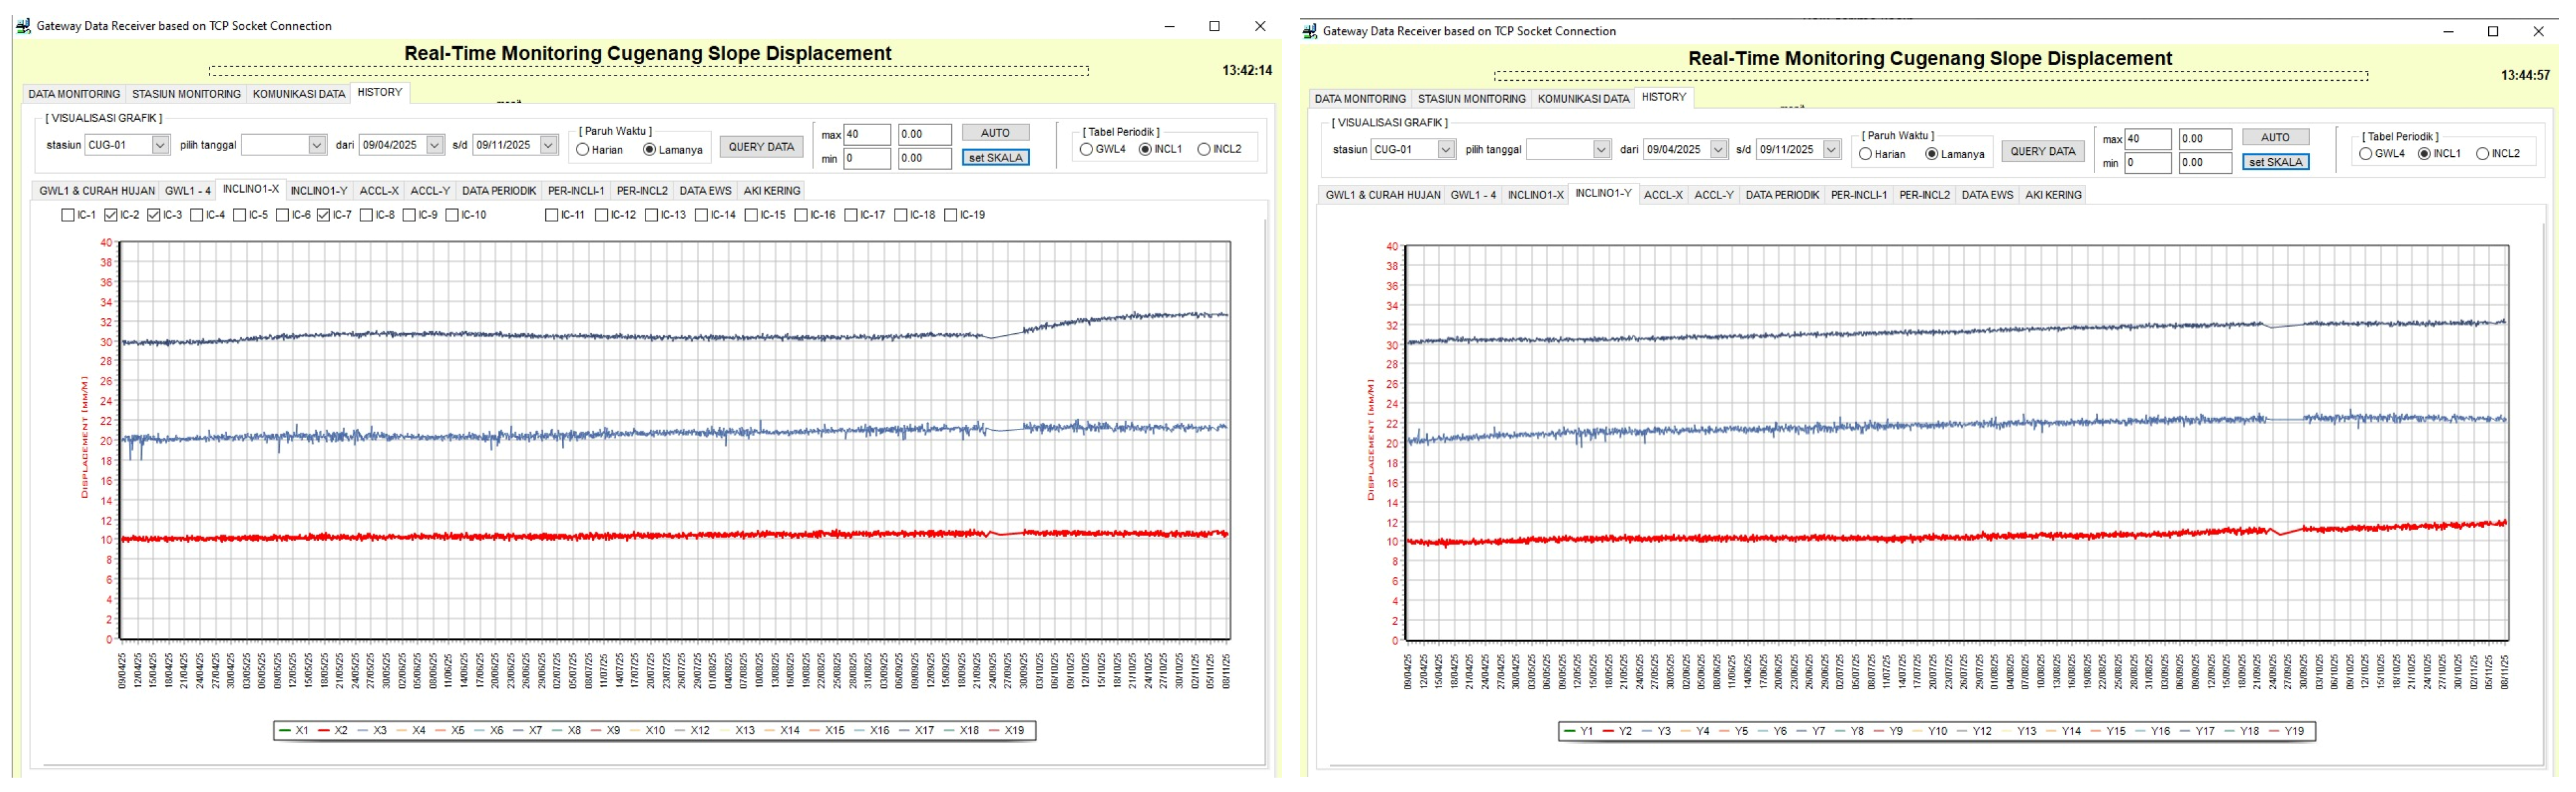
Task: Switch to ACCL-X sub-tab in right window
Action: [1663, 196]
